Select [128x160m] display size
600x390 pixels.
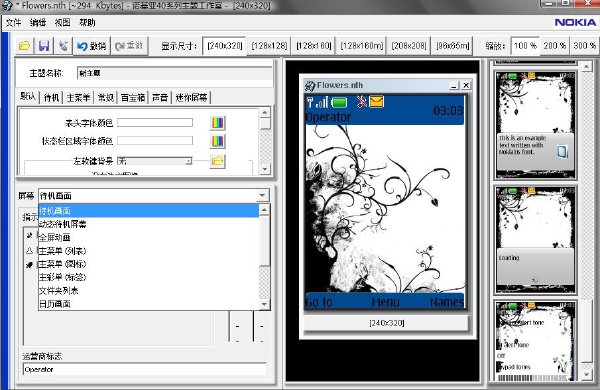(x=362, y=46)
